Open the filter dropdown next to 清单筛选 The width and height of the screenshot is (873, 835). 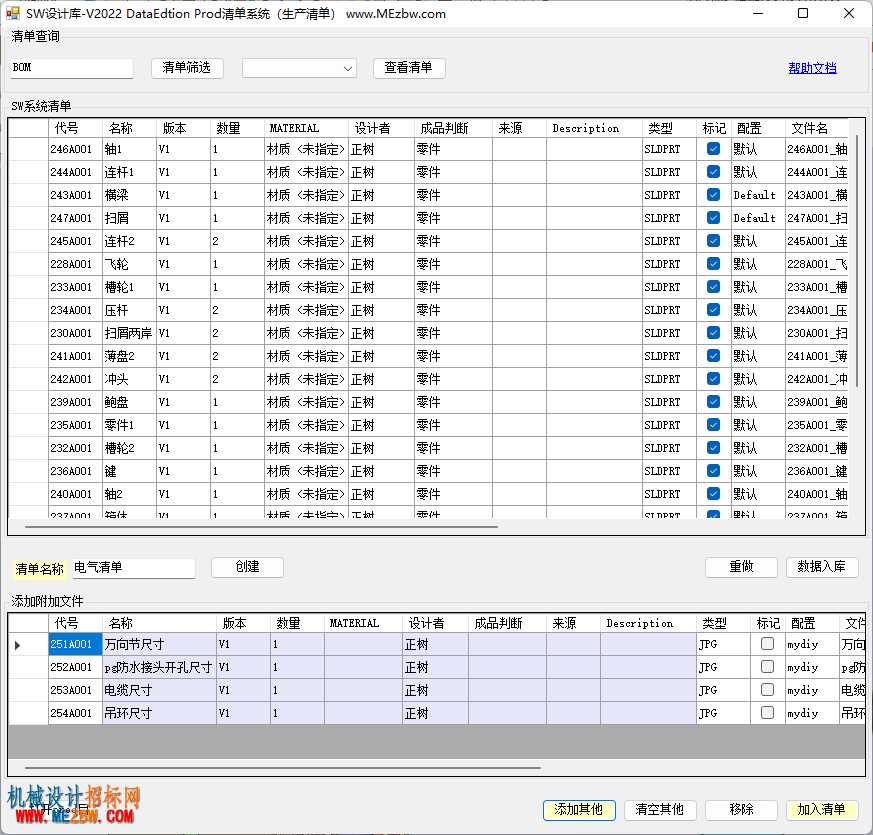pos(300,68)
